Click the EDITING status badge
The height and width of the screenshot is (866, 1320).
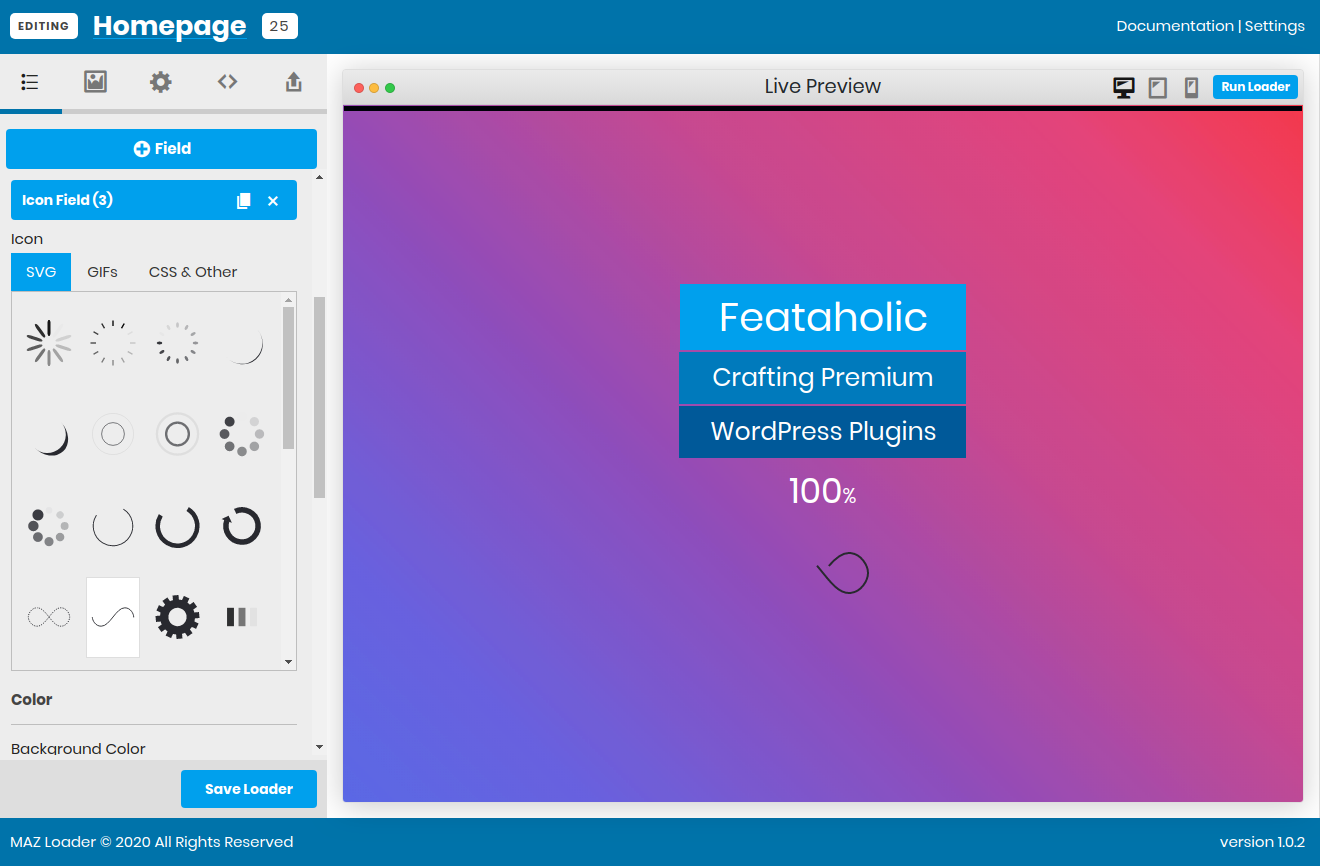[x=44, y=26]
